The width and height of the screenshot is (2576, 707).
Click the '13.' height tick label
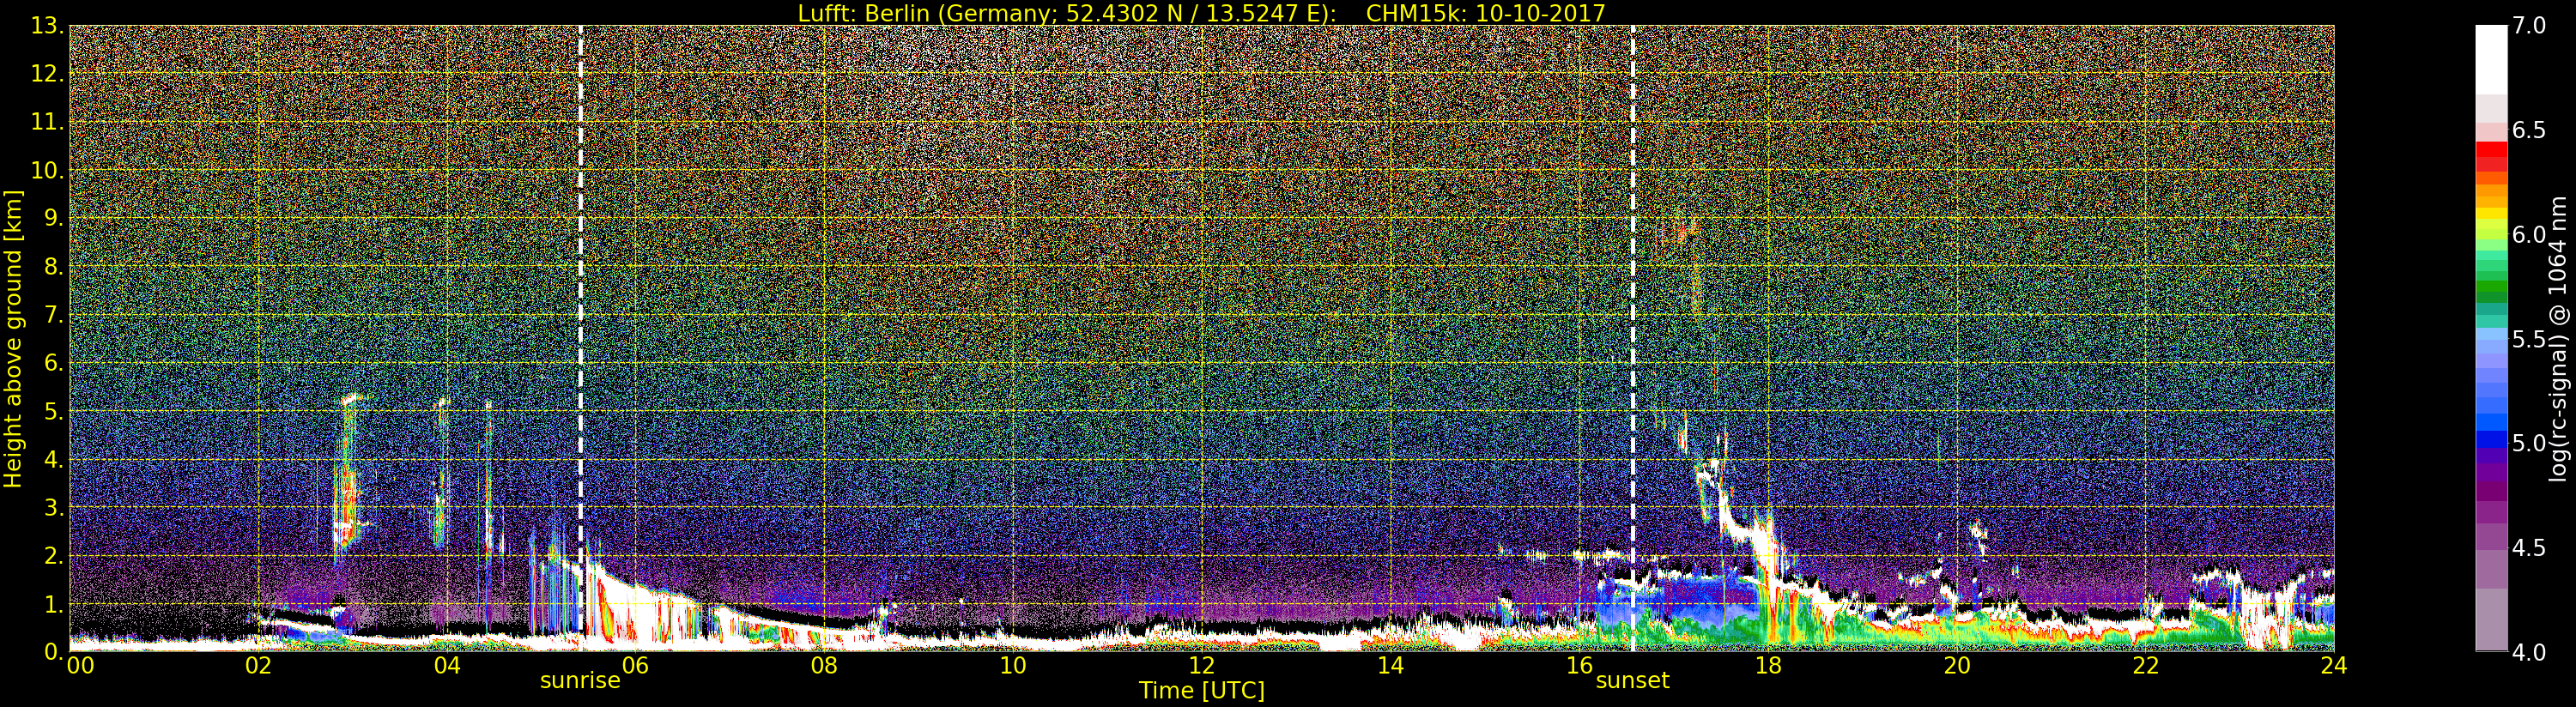click(x=47, y=26)
